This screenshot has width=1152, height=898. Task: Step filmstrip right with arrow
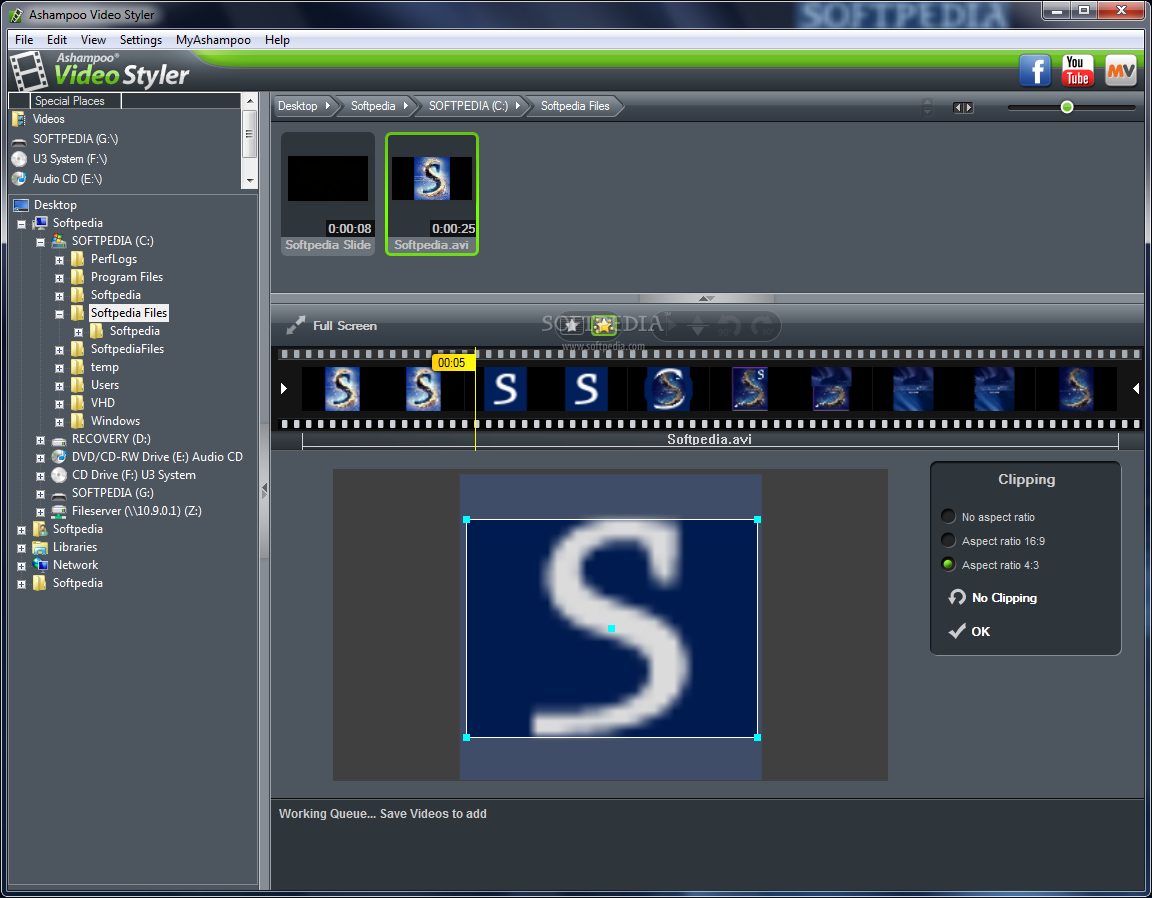tap(1136, 388)
